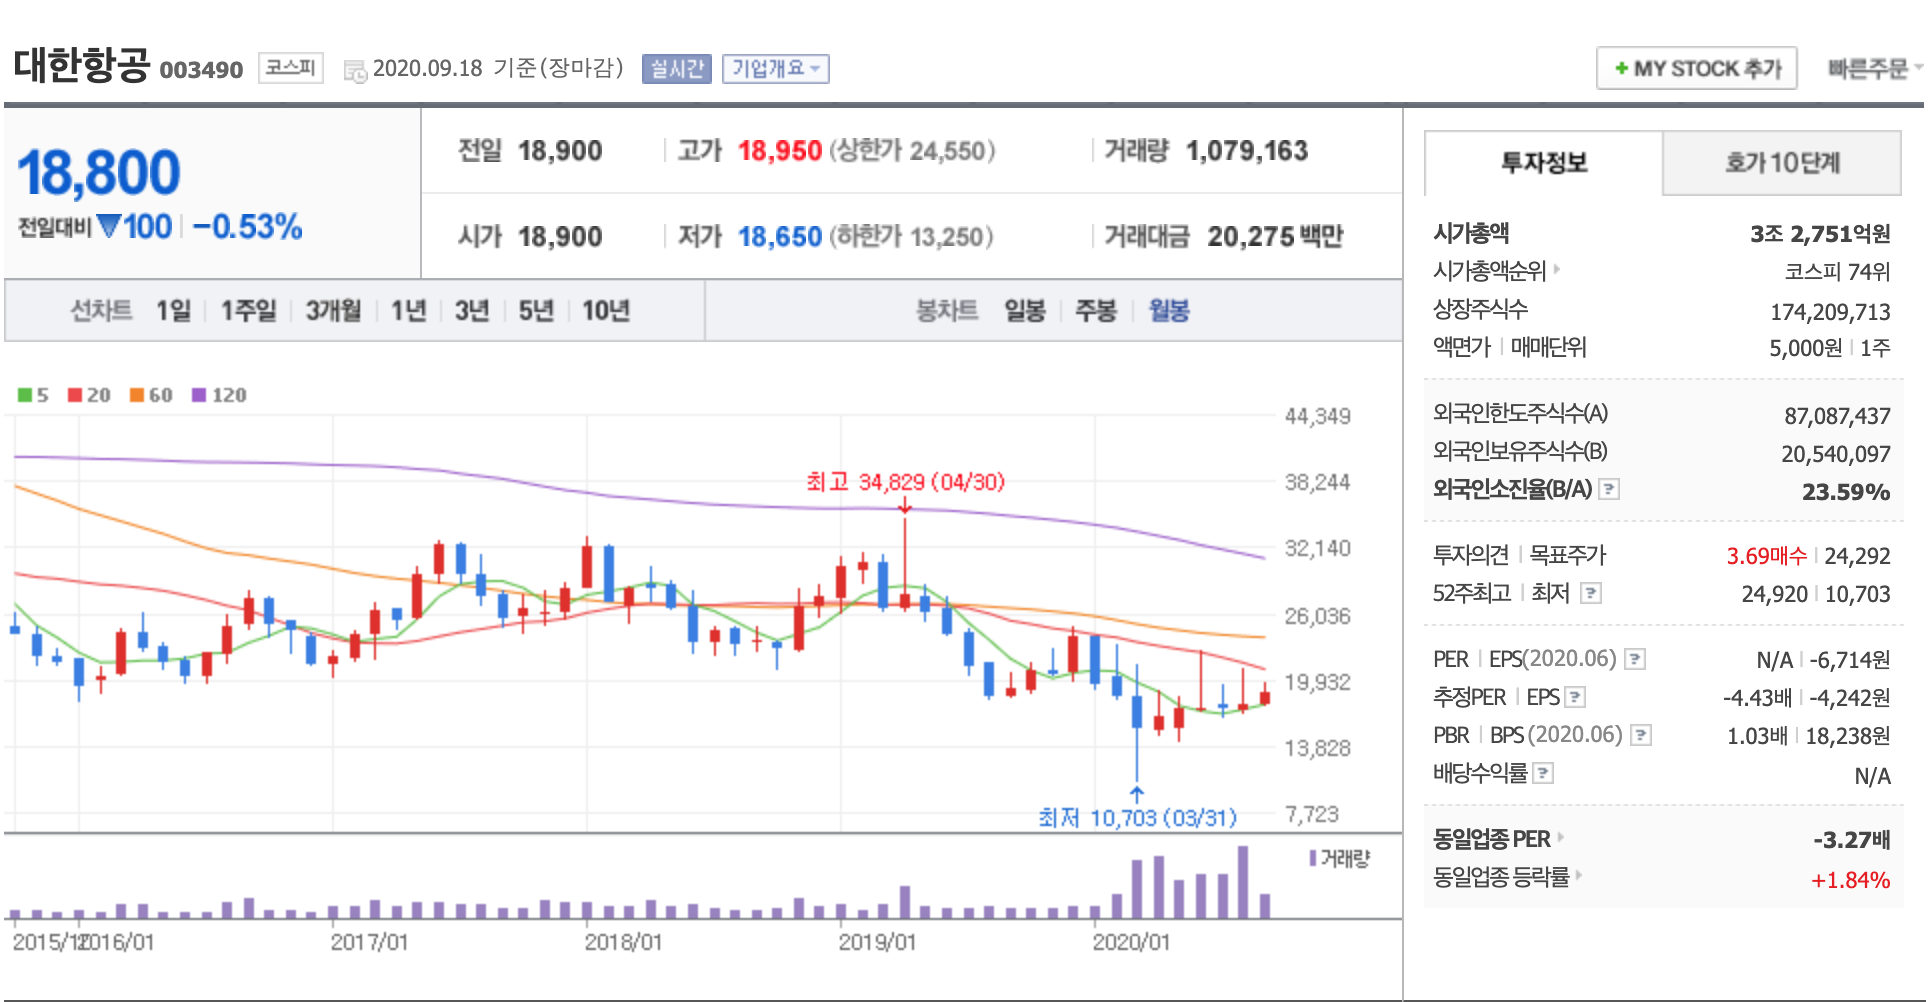Open help icon next to 52주최고 최저
This screenshot has height=1002, width=1928.
[1591, 593]
